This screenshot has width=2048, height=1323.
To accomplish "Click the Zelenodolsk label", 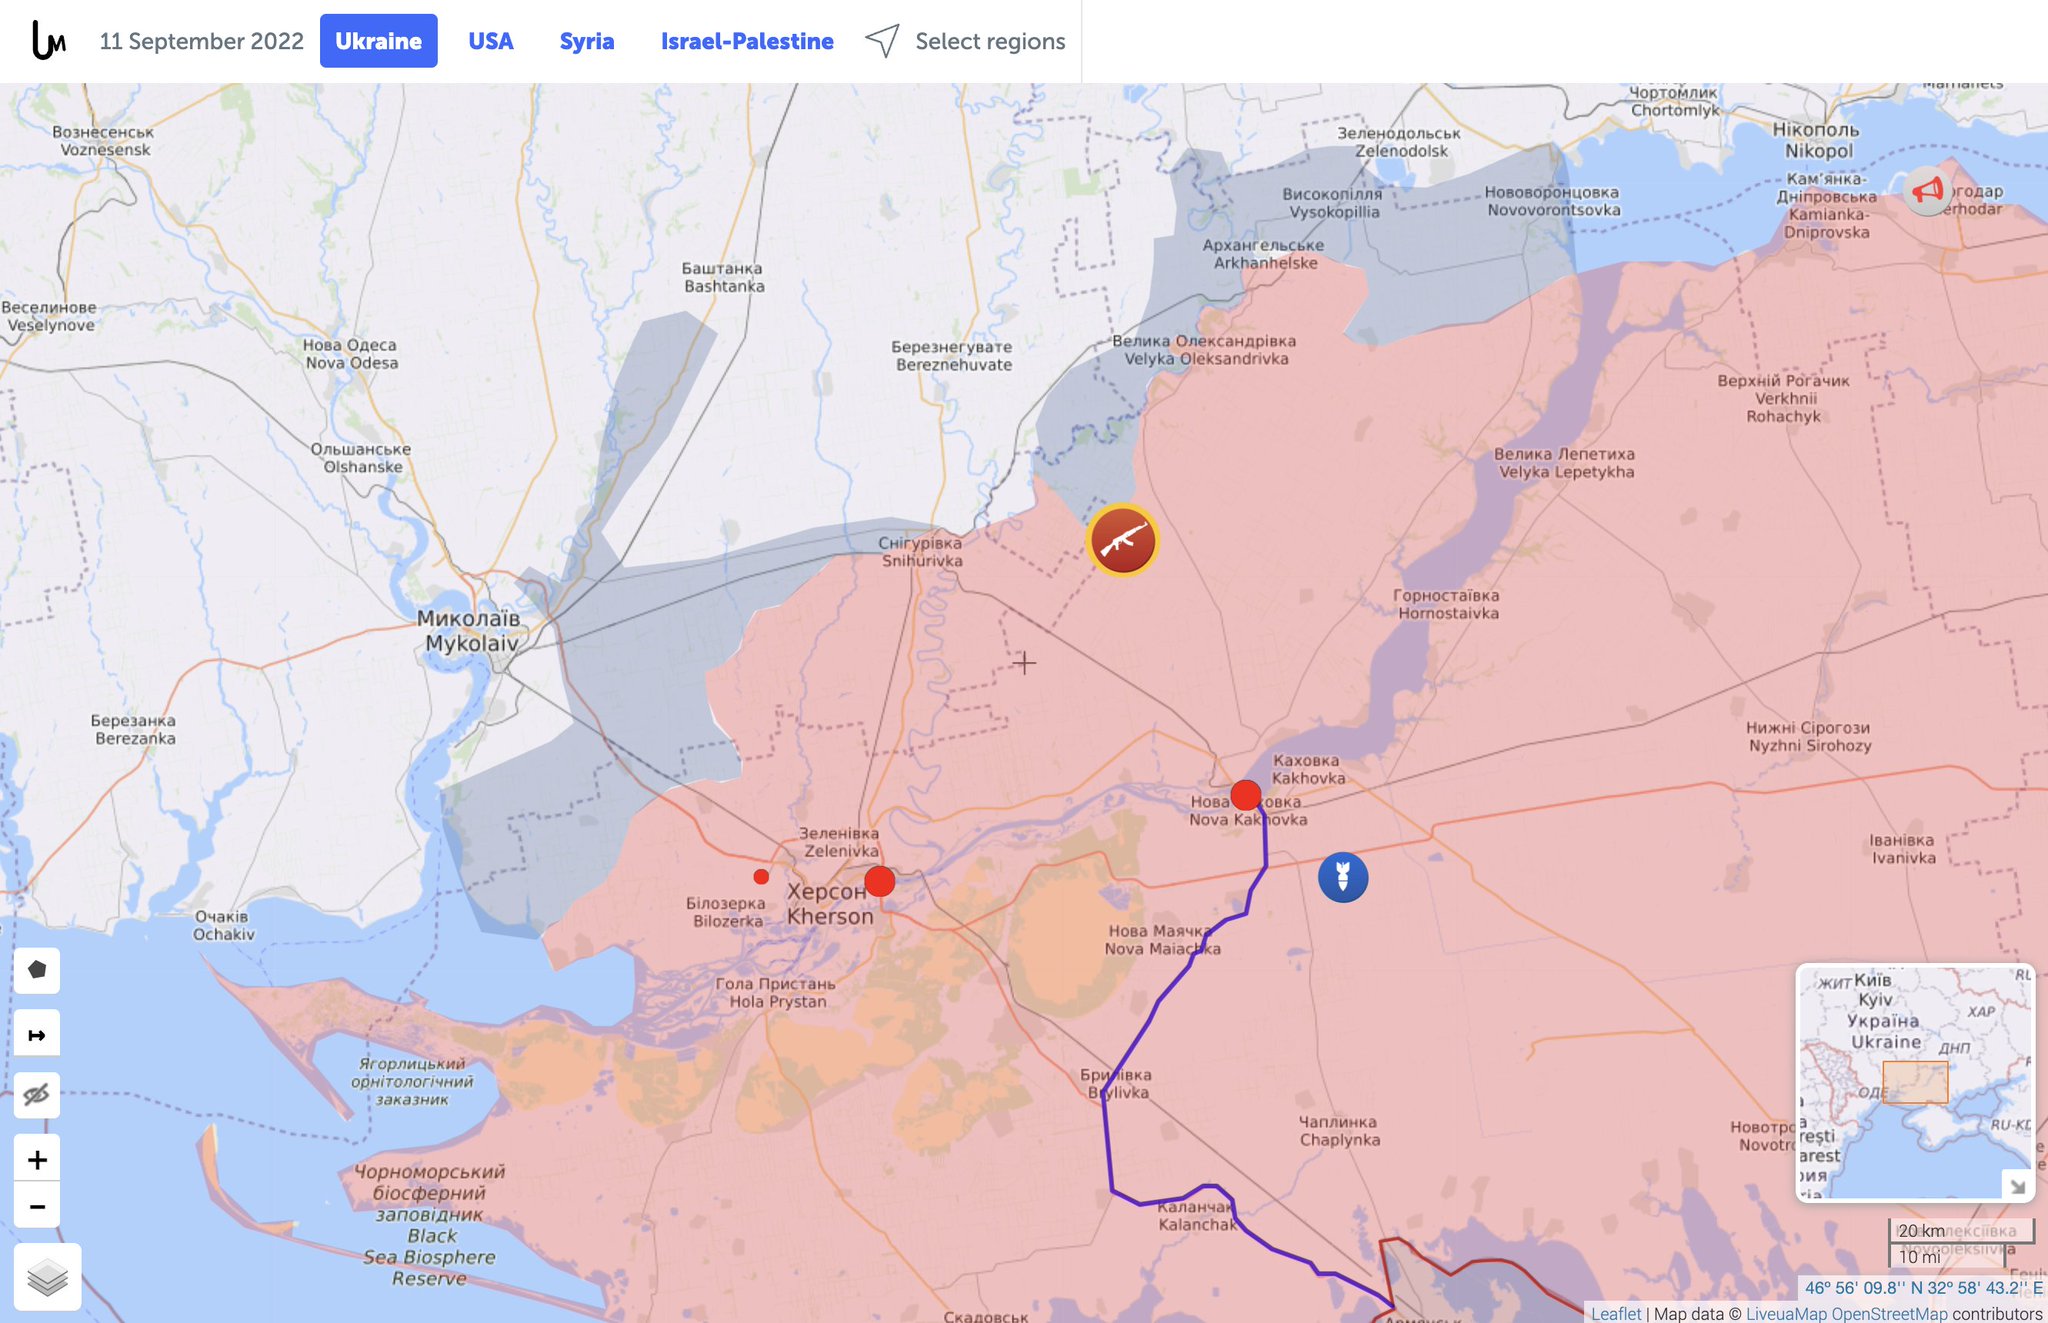I will click(1400, 141).
